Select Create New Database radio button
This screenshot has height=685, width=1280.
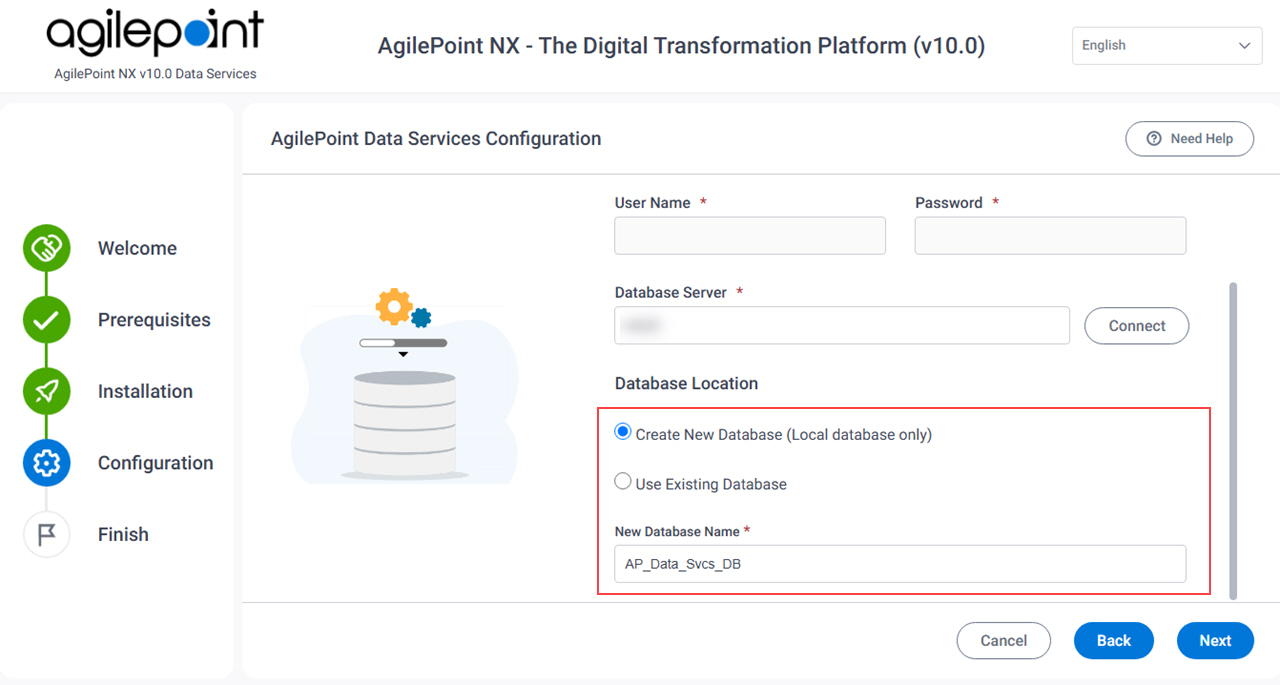623,433
